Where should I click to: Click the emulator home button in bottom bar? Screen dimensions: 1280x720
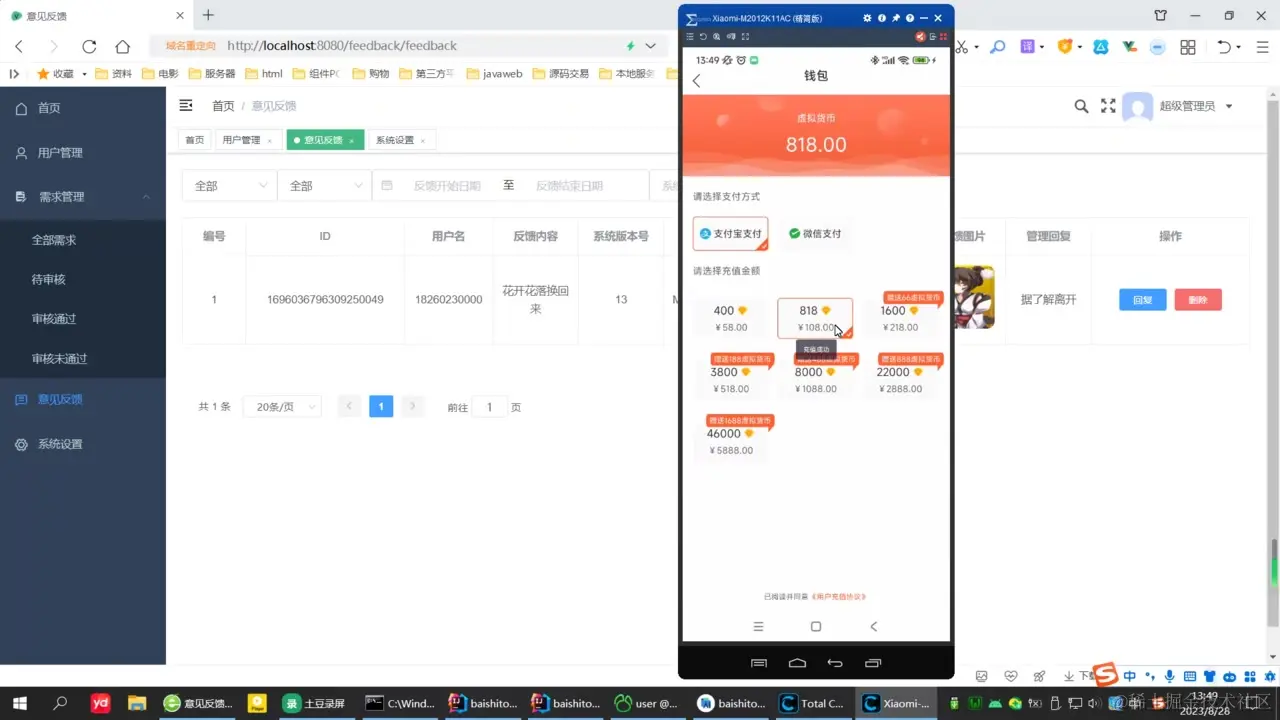click(x=797, y=663)
